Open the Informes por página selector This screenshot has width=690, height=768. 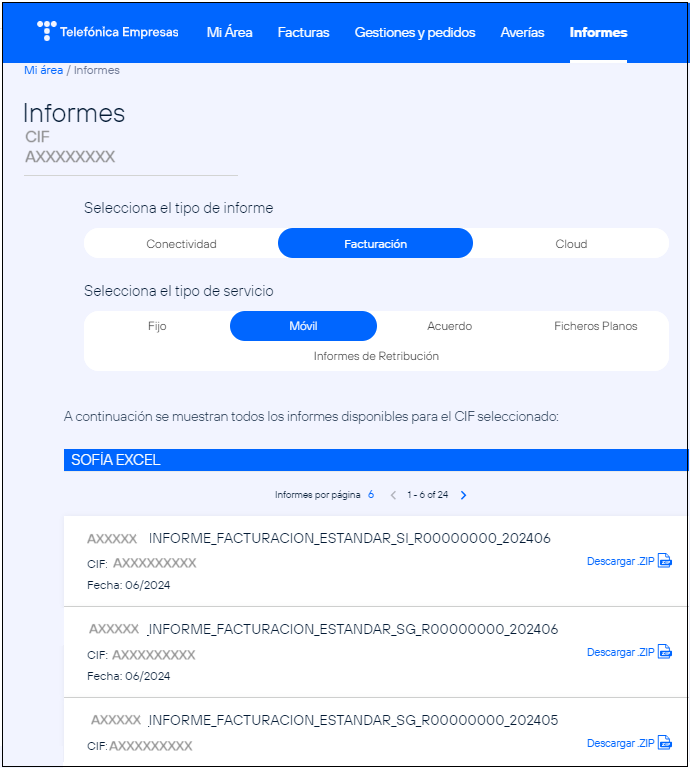(x=370, y=495)
